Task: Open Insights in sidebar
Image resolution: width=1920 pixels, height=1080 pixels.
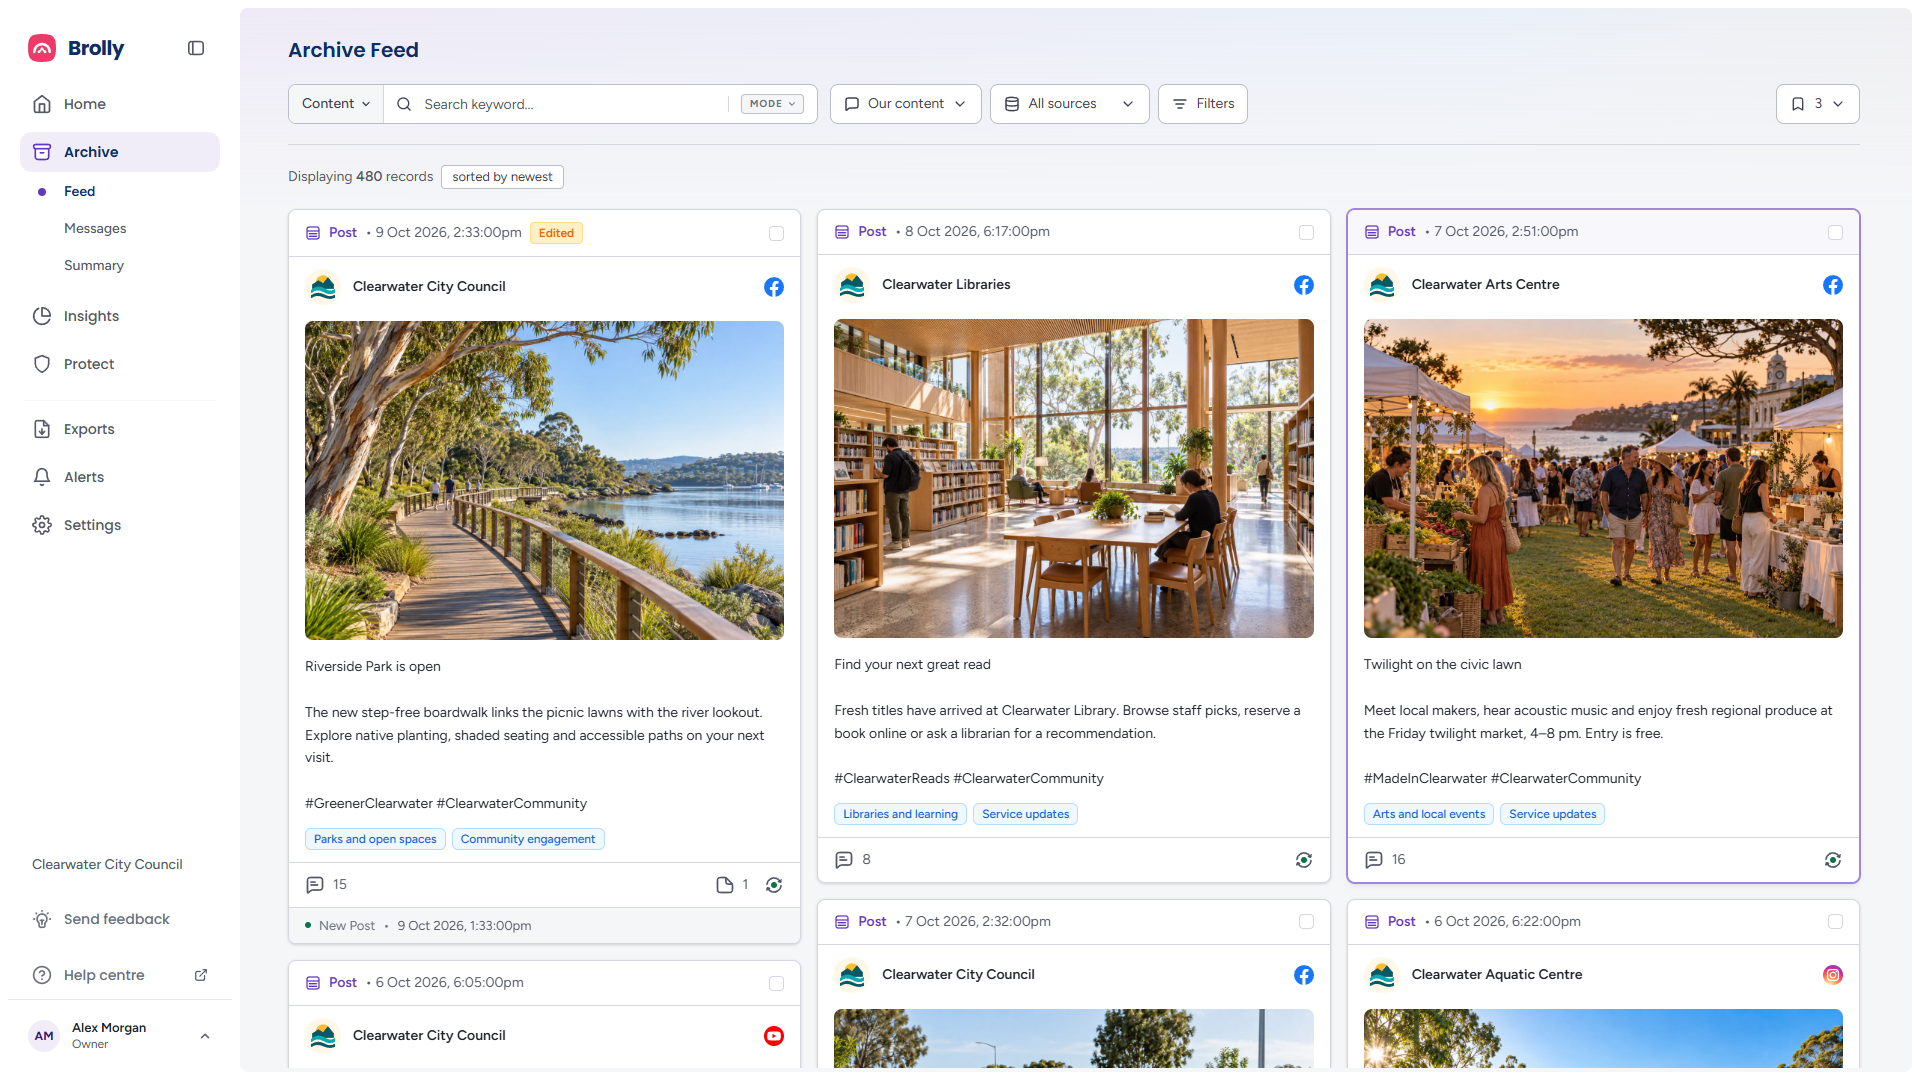Action: pyautogui.click(x=120, y=316)
